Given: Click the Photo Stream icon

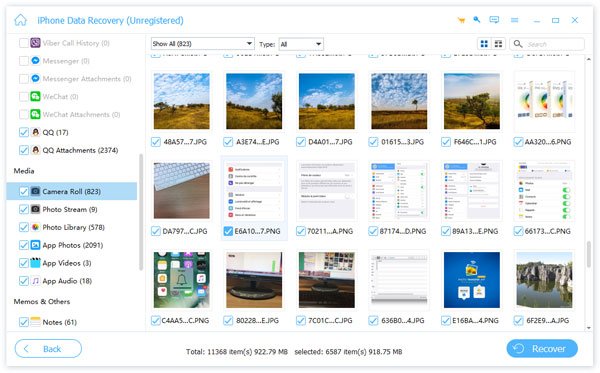Looking at the screenshot, I should coord(35,209).
